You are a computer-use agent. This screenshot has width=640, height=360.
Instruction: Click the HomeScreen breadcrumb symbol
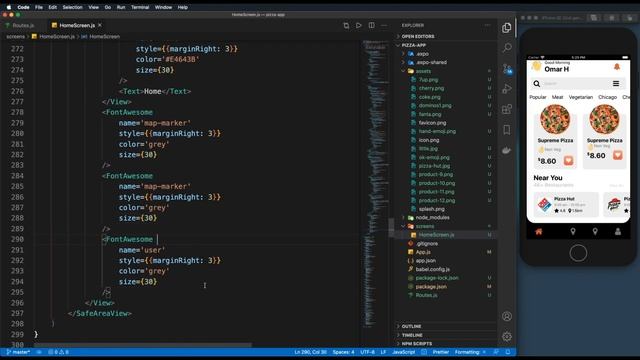click(104, 36)
